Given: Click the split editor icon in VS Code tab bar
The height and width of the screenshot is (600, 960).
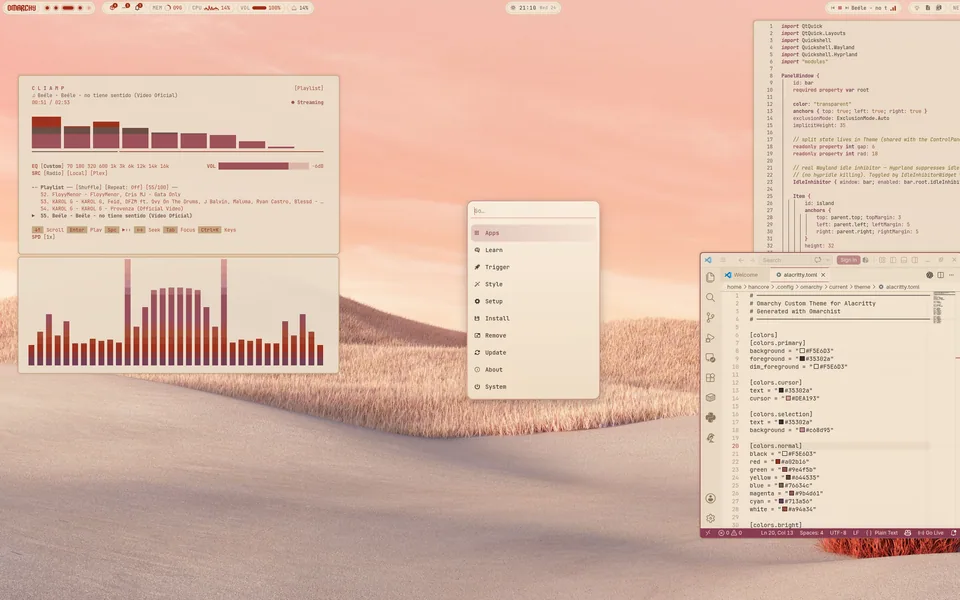Looking at the screenshot, I should coord(940,275).
